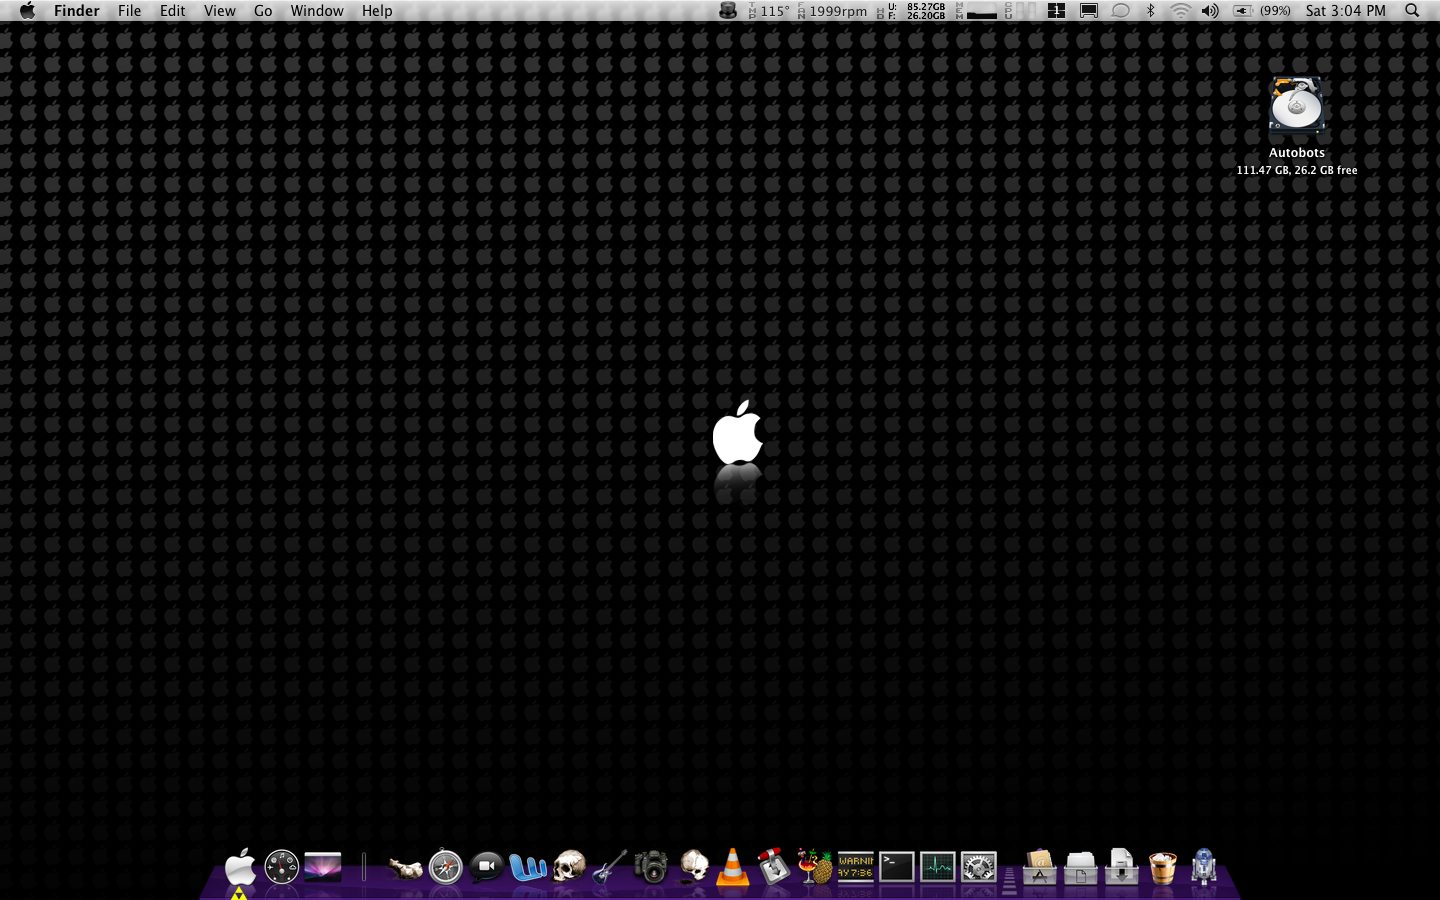The image size is (1440, 900).
Task: Open Console WARNING icon in dock
Action: 856,867
